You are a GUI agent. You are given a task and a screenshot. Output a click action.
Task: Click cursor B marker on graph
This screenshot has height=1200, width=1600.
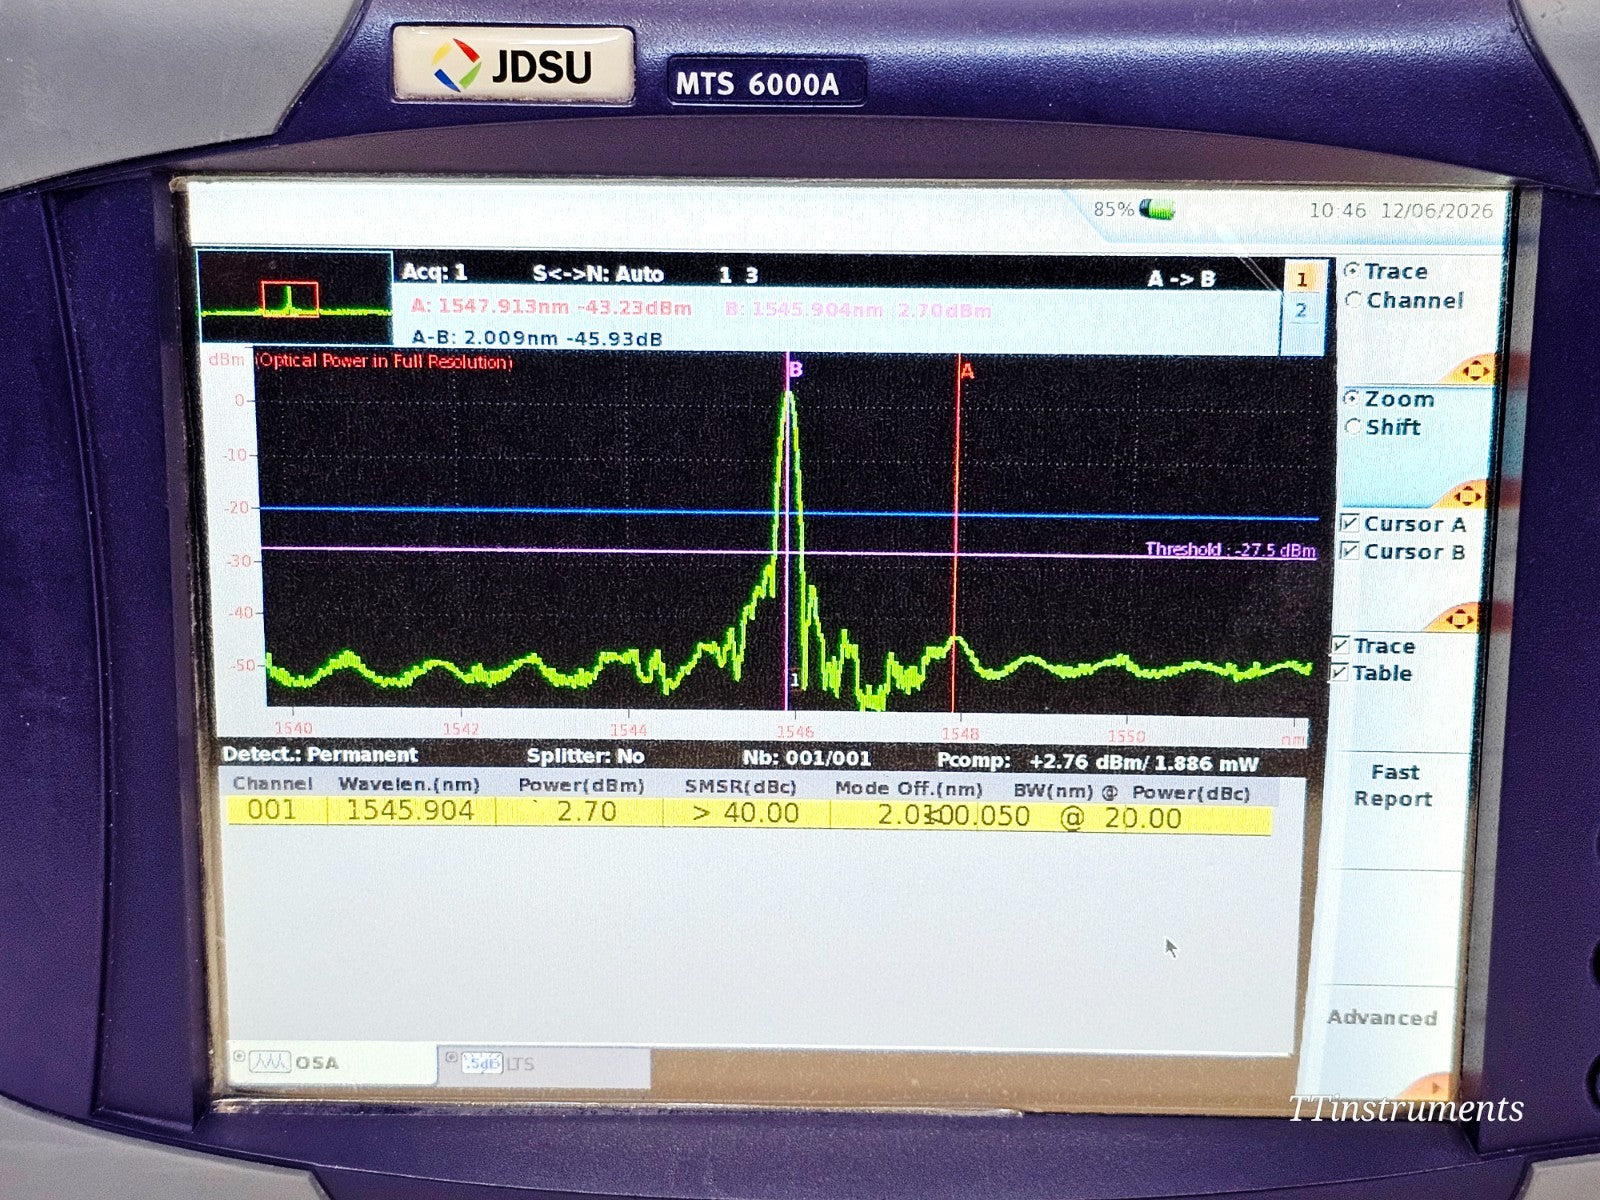point(796,370)
